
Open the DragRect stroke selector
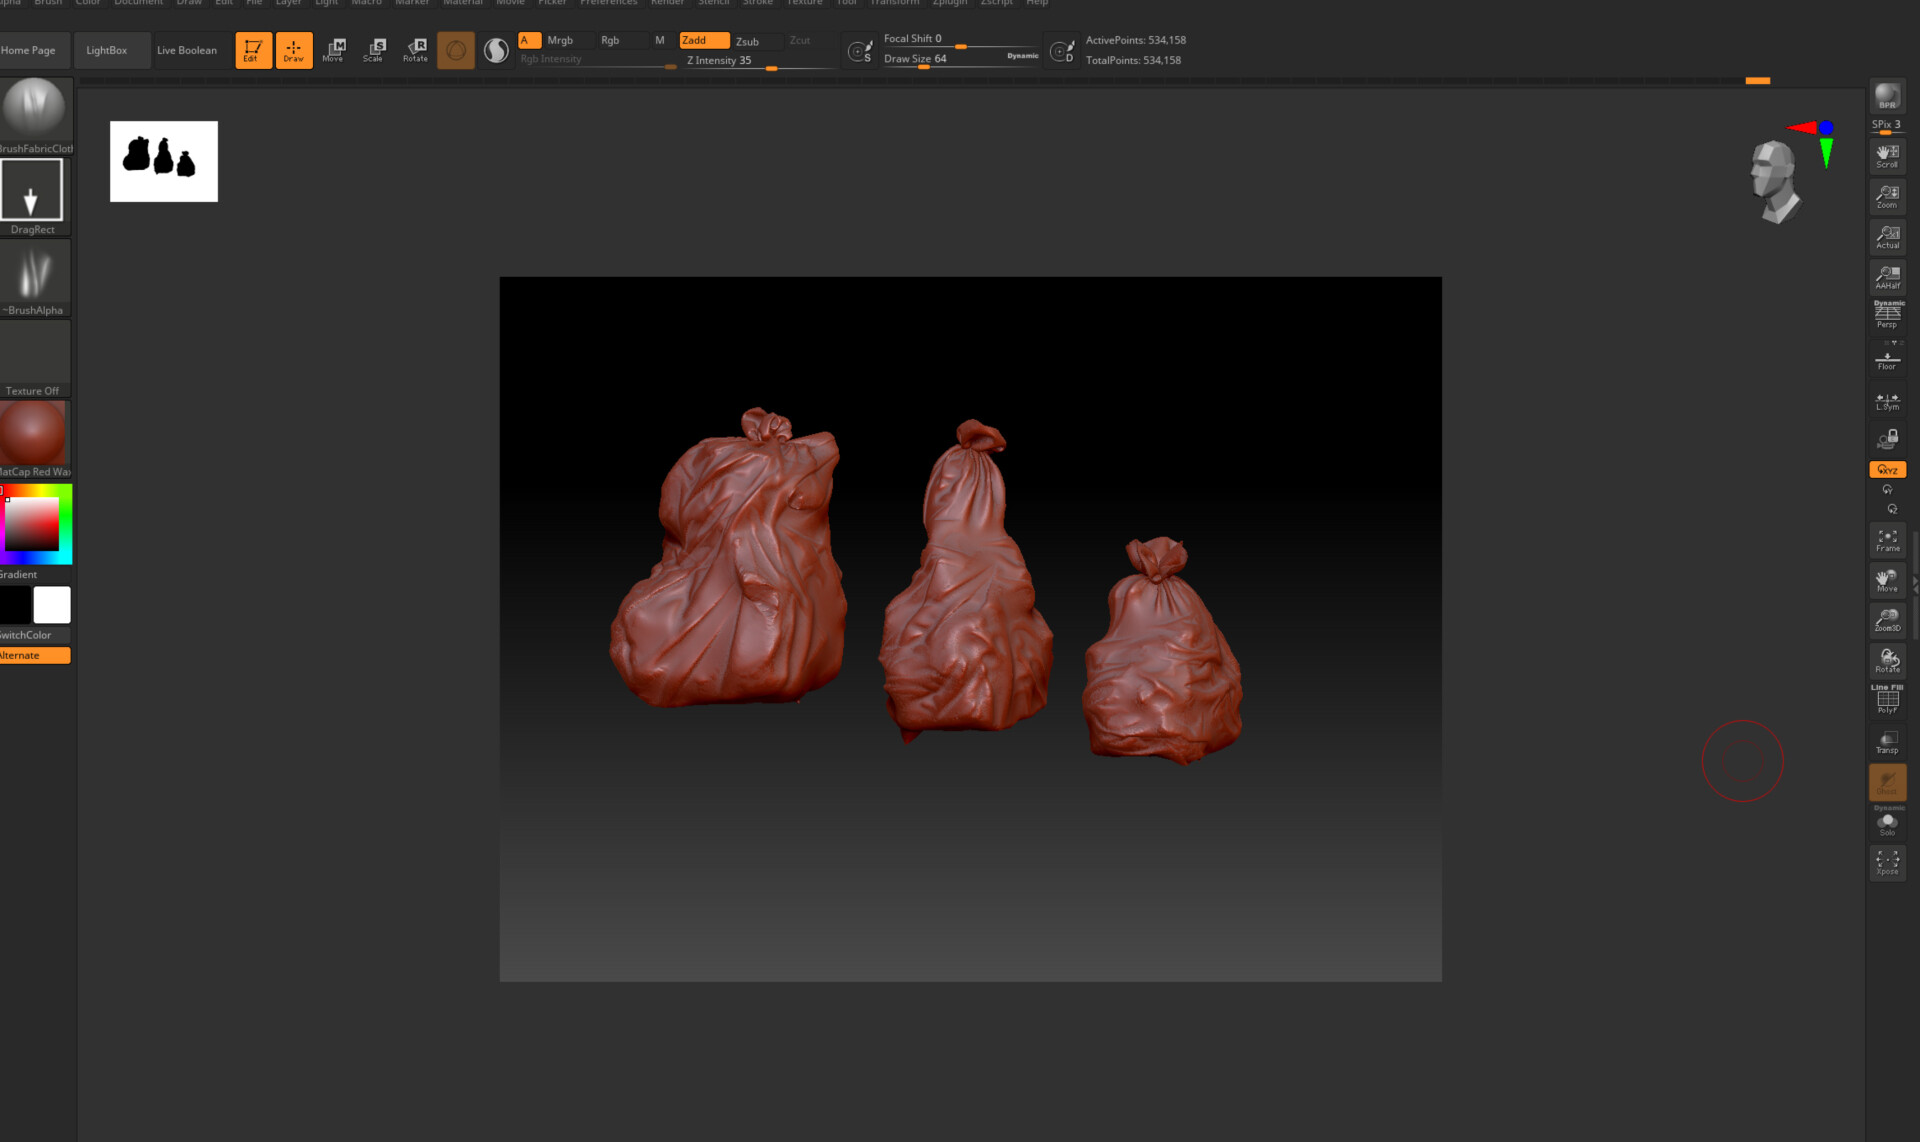point(32,190)
